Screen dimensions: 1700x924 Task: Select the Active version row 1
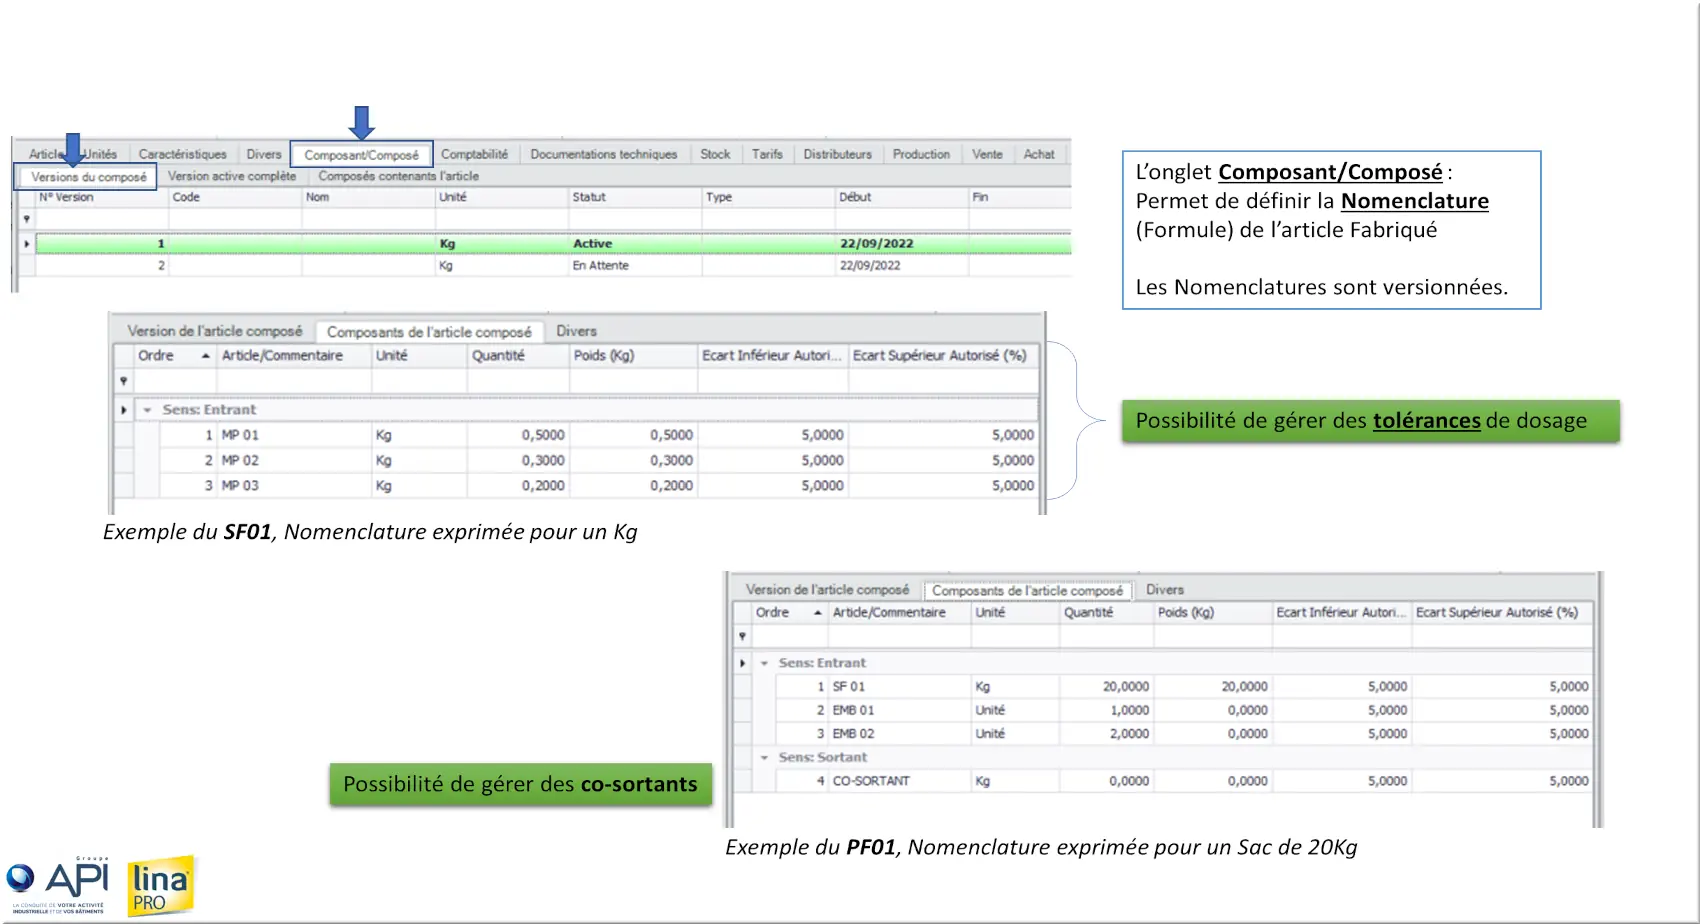[553, 243]
